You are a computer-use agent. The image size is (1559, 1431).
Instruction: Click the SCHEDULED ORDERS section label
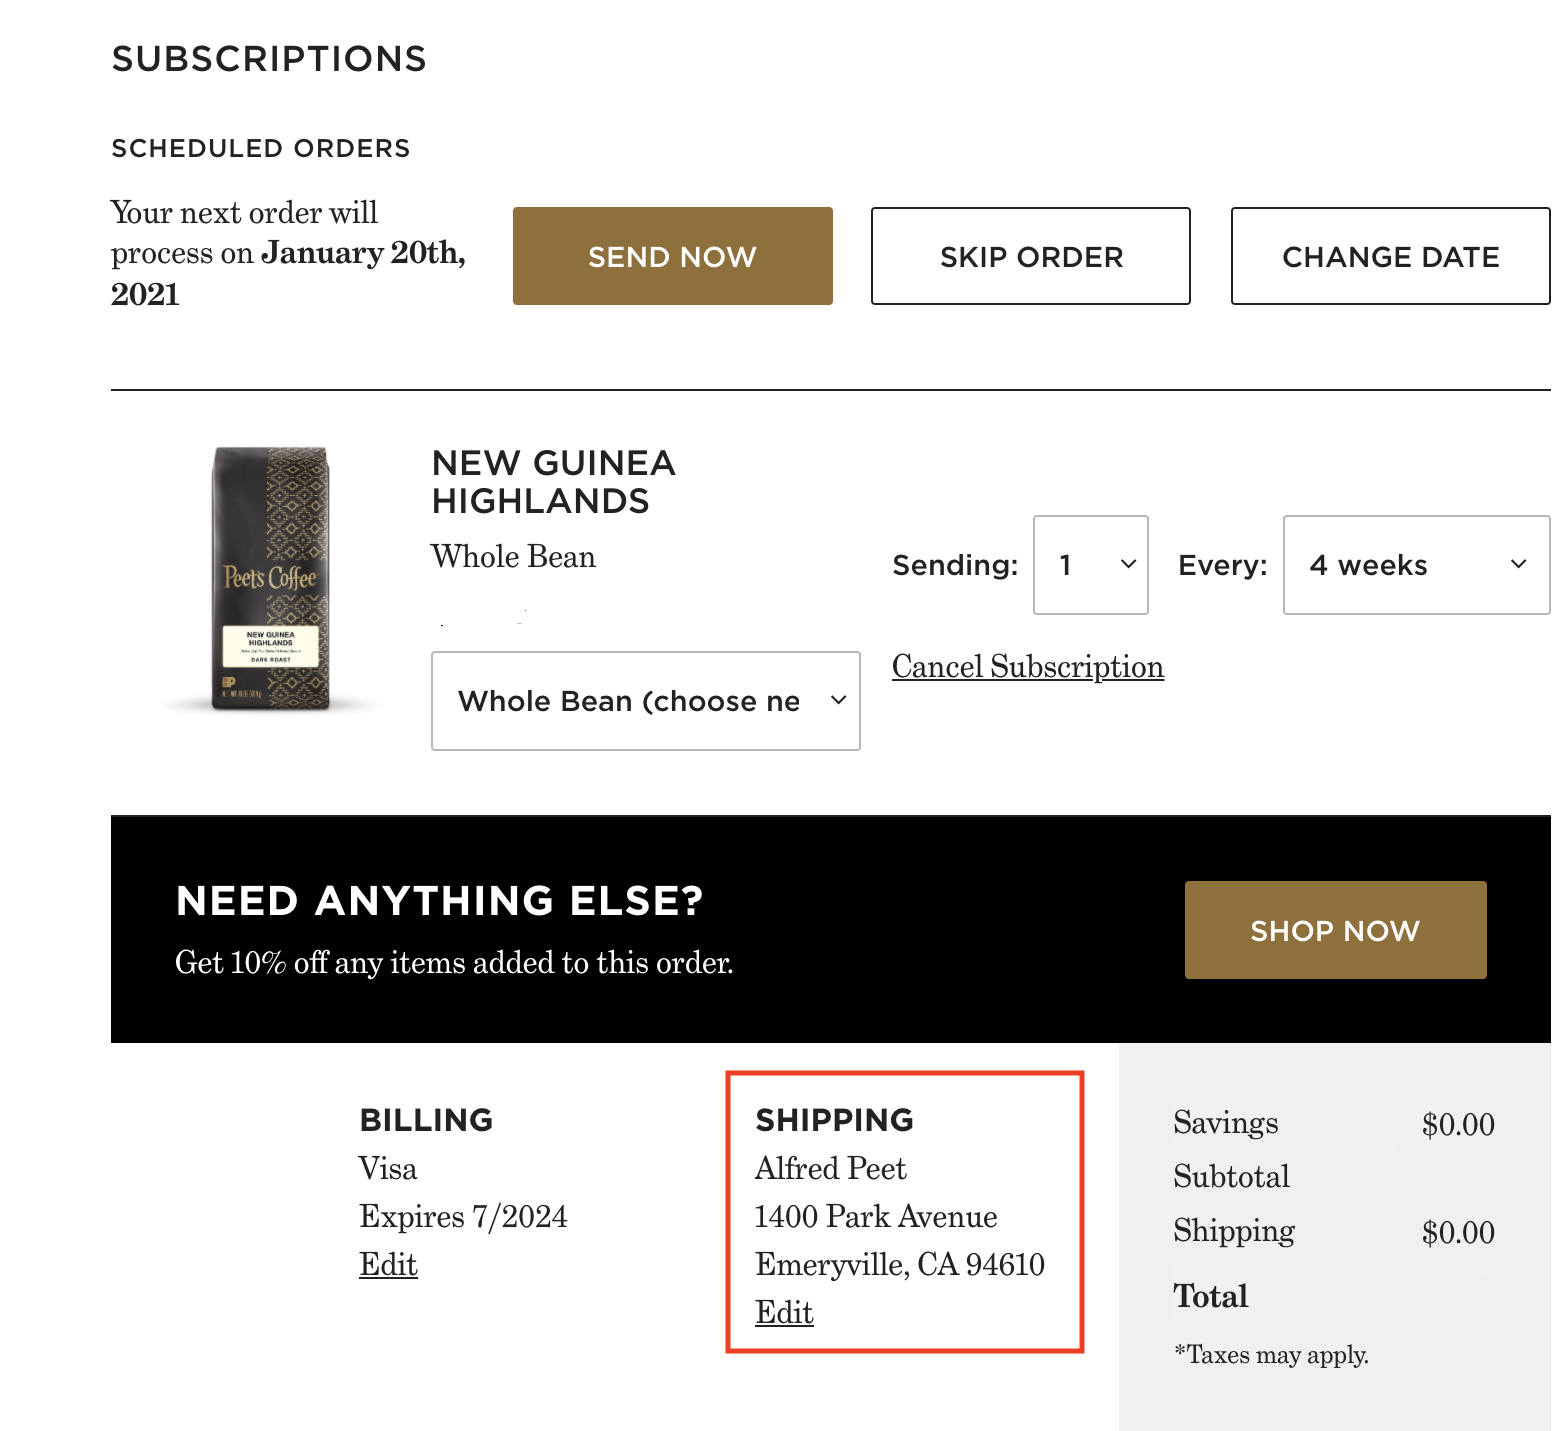click(x=260, y=147)
